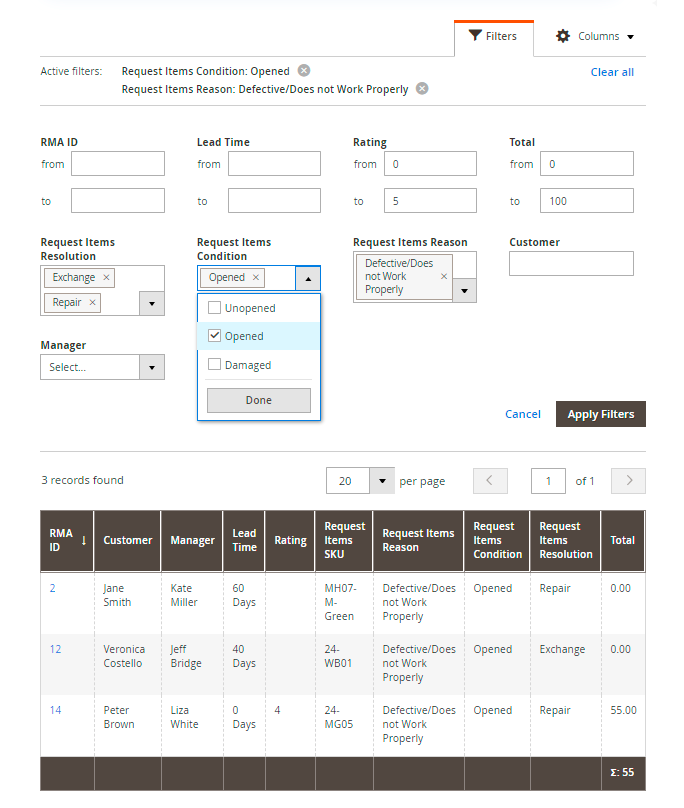Screen dimensions: 684x808
Task: Click the Apply Filters button
Action: click(x=600, y=414)
